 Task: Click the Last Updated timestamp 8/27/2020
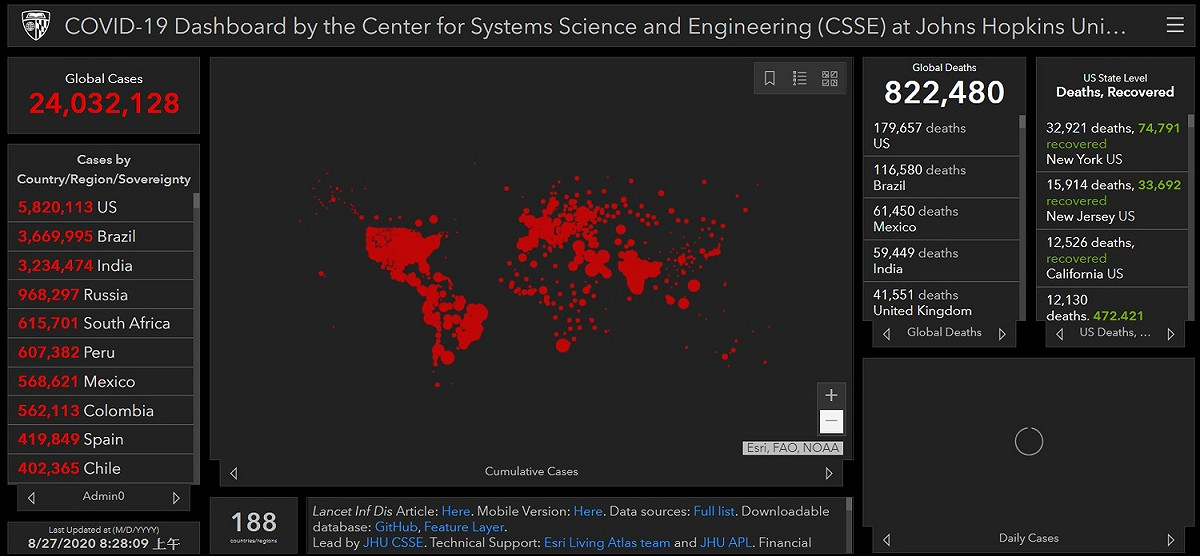coord(104,546)
